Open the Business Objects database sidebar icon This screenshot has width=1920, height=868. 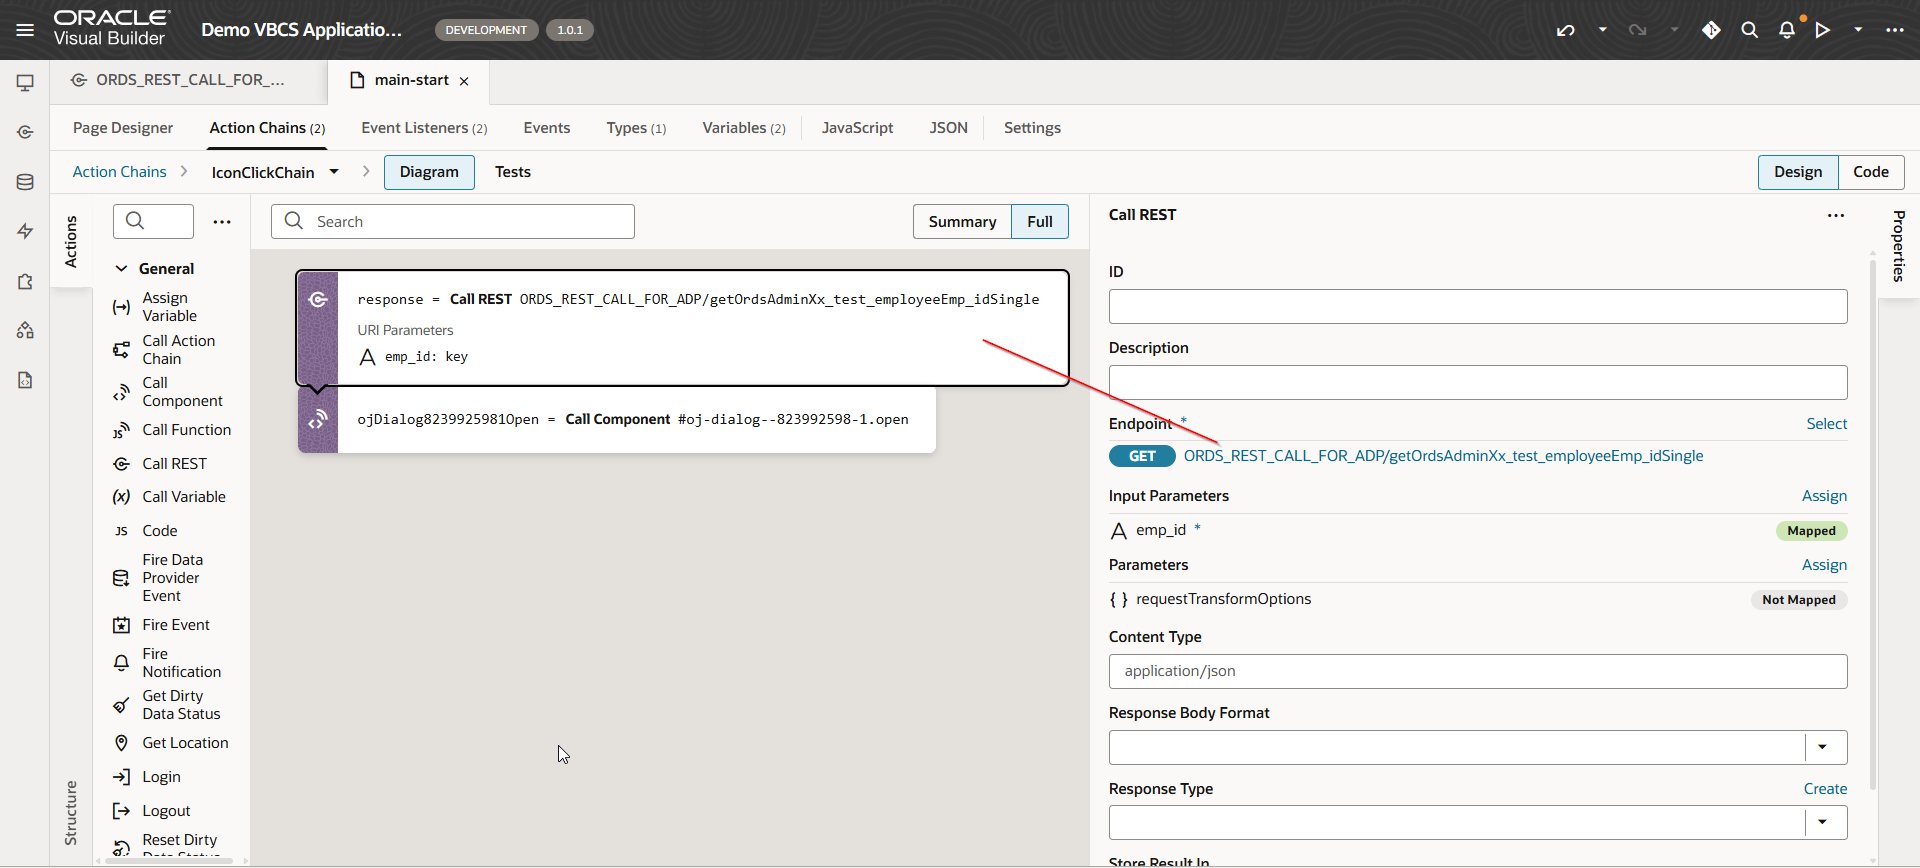25,182
